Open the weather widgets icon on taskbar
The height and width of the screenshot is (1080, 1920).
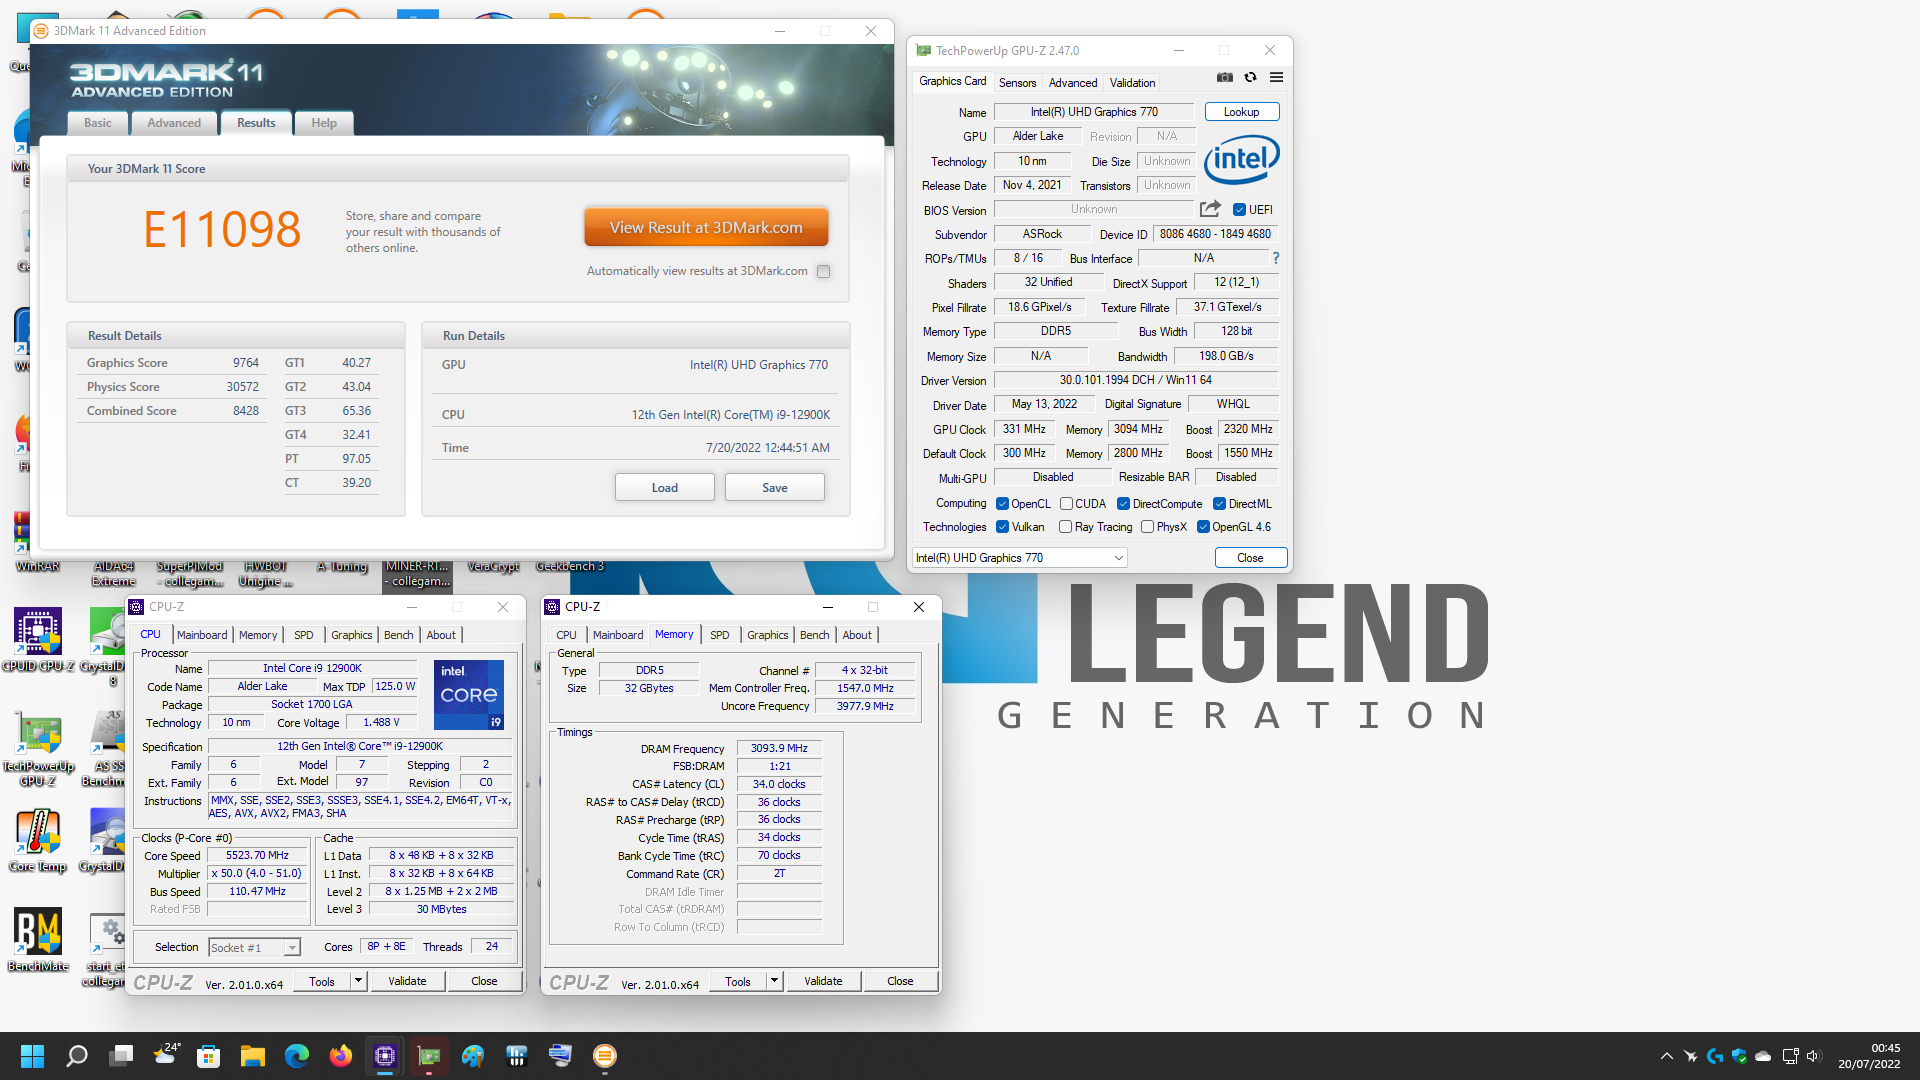click(x=166, y=1056)
